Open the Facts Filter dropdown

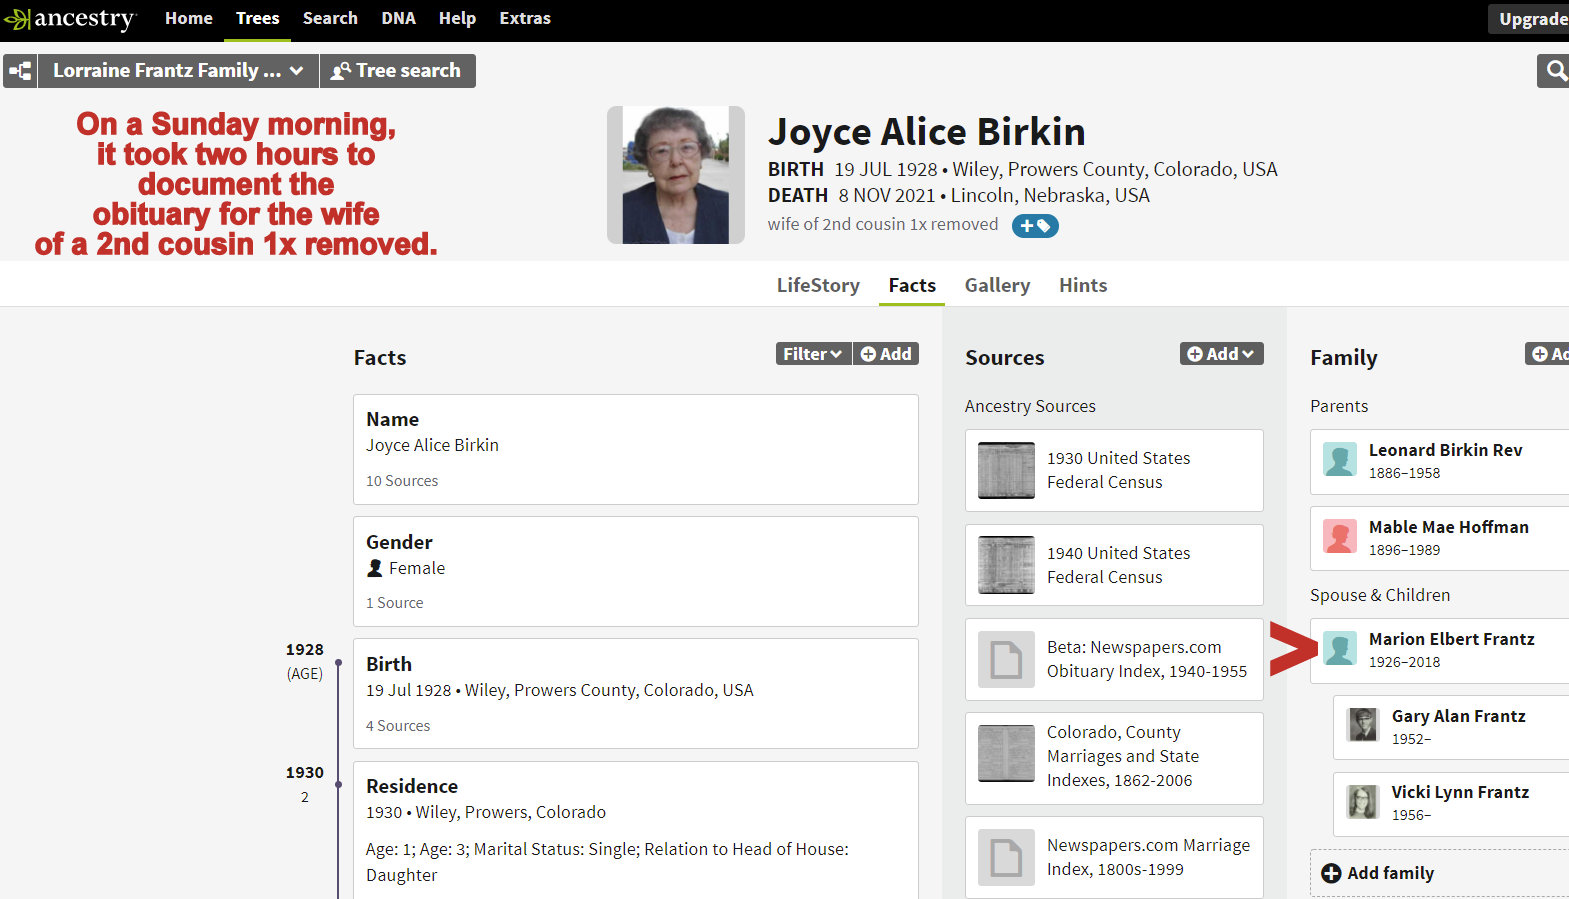812,354
